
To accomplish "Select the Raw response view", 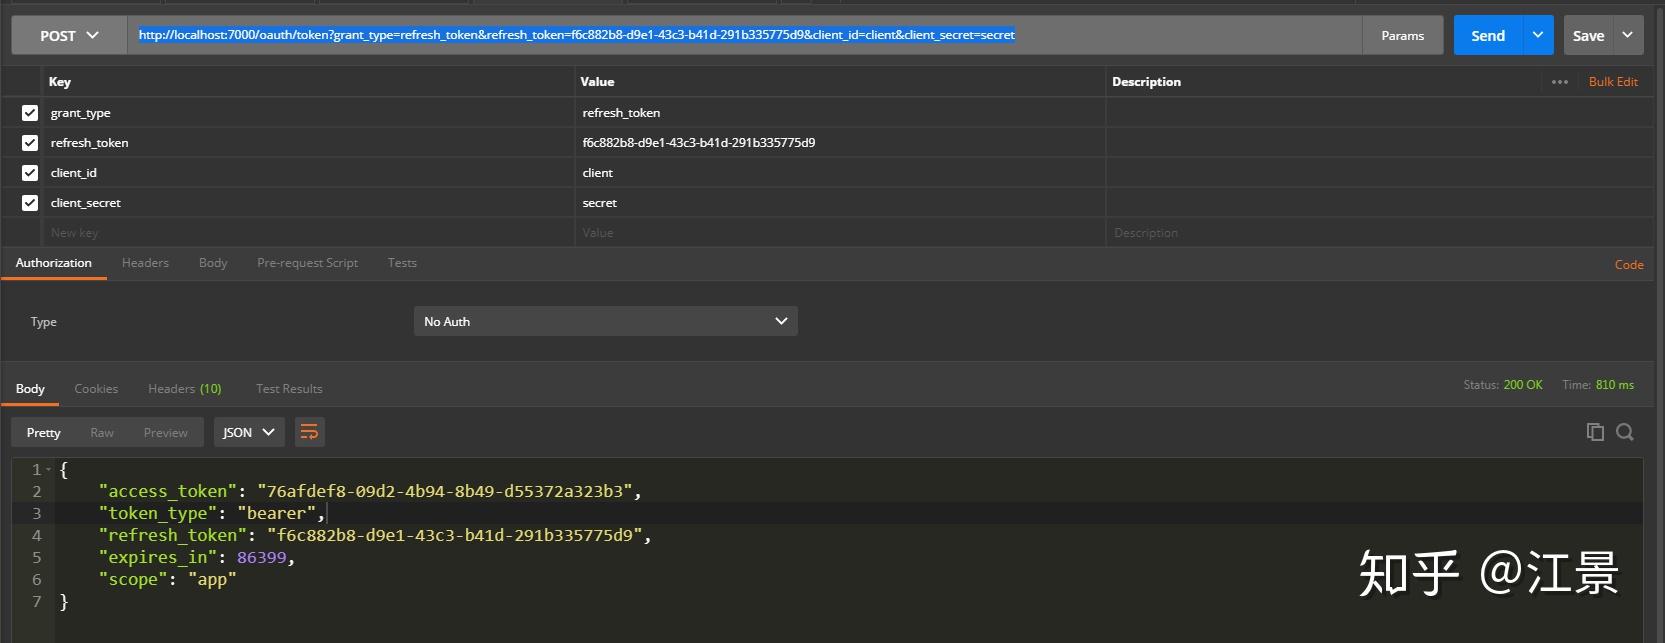I will pyautogui.click(x=102, y=432).
